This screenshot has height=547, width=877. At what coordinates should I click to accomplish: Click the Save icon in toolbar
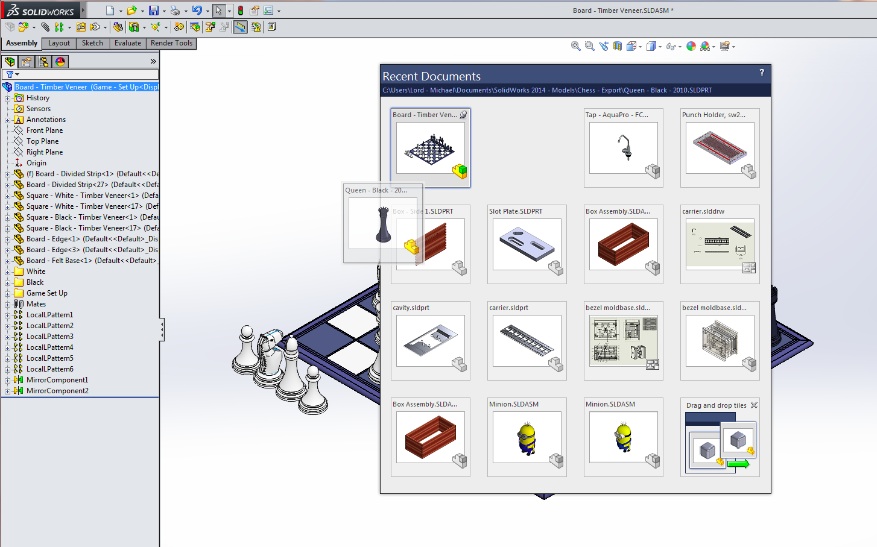pos(153,10)
